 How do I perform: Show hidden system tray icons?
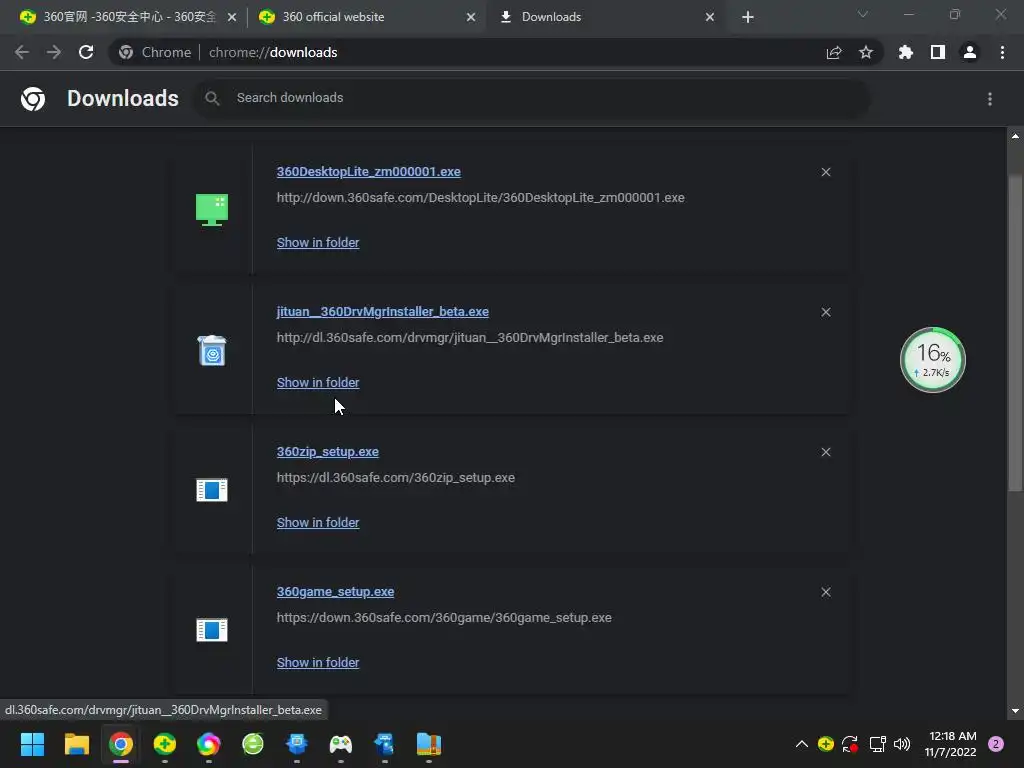coord(802,744)
